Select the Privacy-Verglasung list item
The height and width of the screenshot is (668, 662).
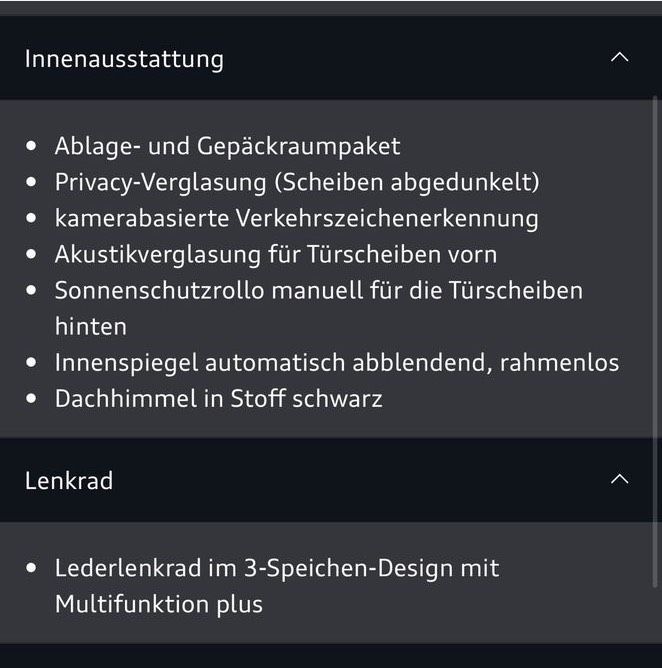pyautogui.click(x=297, y=182)
